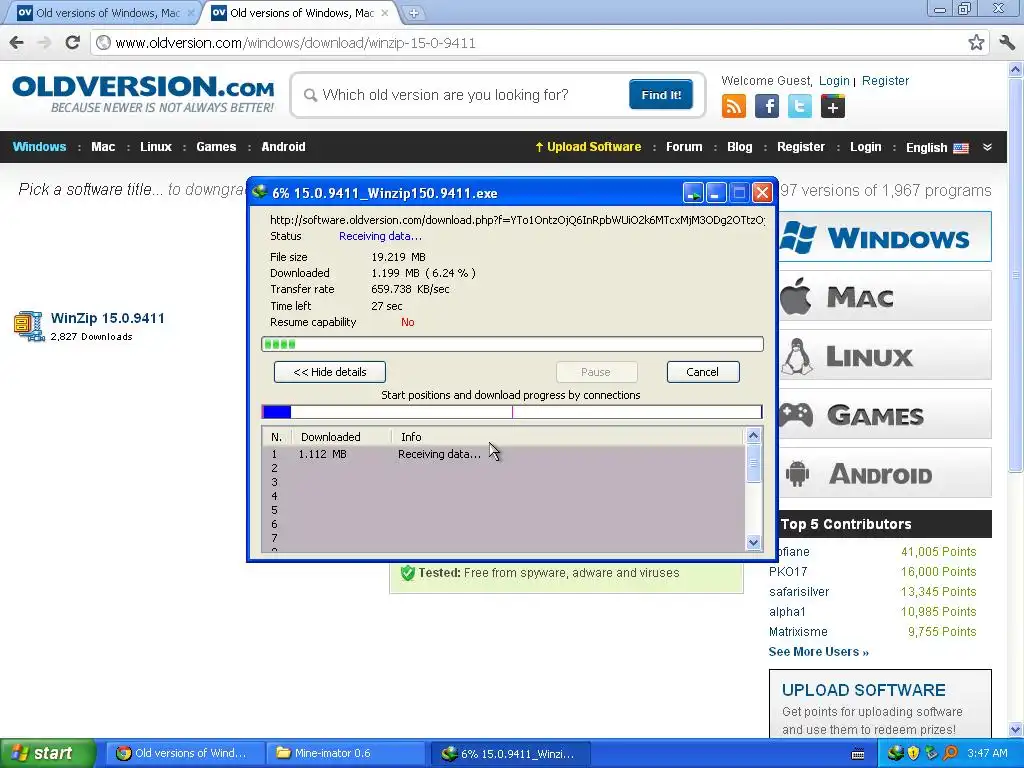Click the green download progress bar
Screen dimensions: 1024x768
(512, 344)
